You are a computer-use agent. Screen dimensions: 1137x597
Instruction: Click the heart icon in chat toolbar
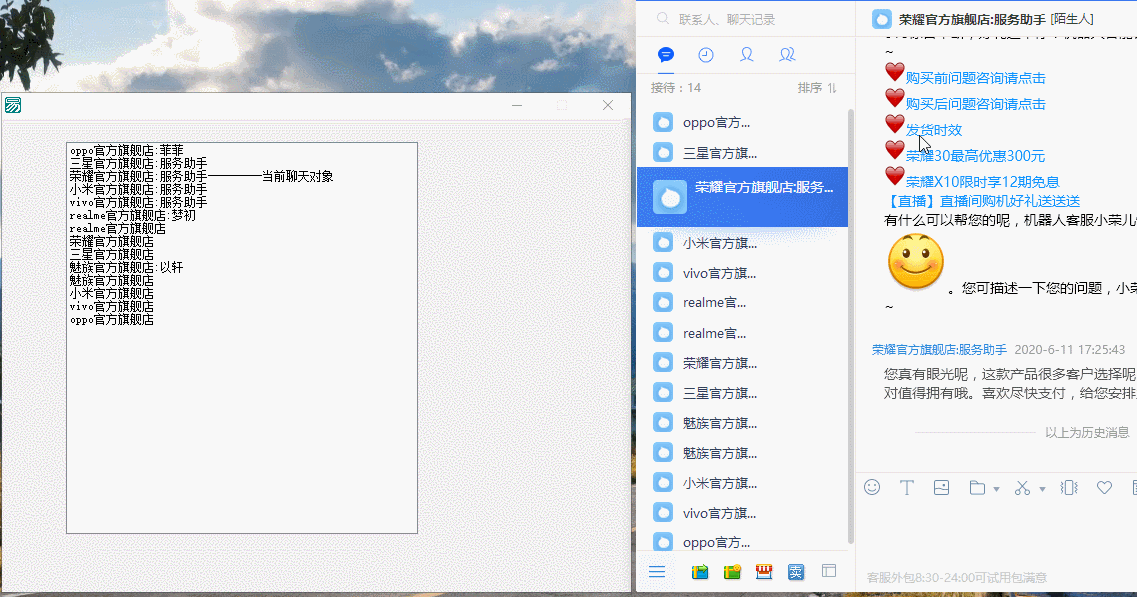pyautogui.click(x=1104, y=487)
